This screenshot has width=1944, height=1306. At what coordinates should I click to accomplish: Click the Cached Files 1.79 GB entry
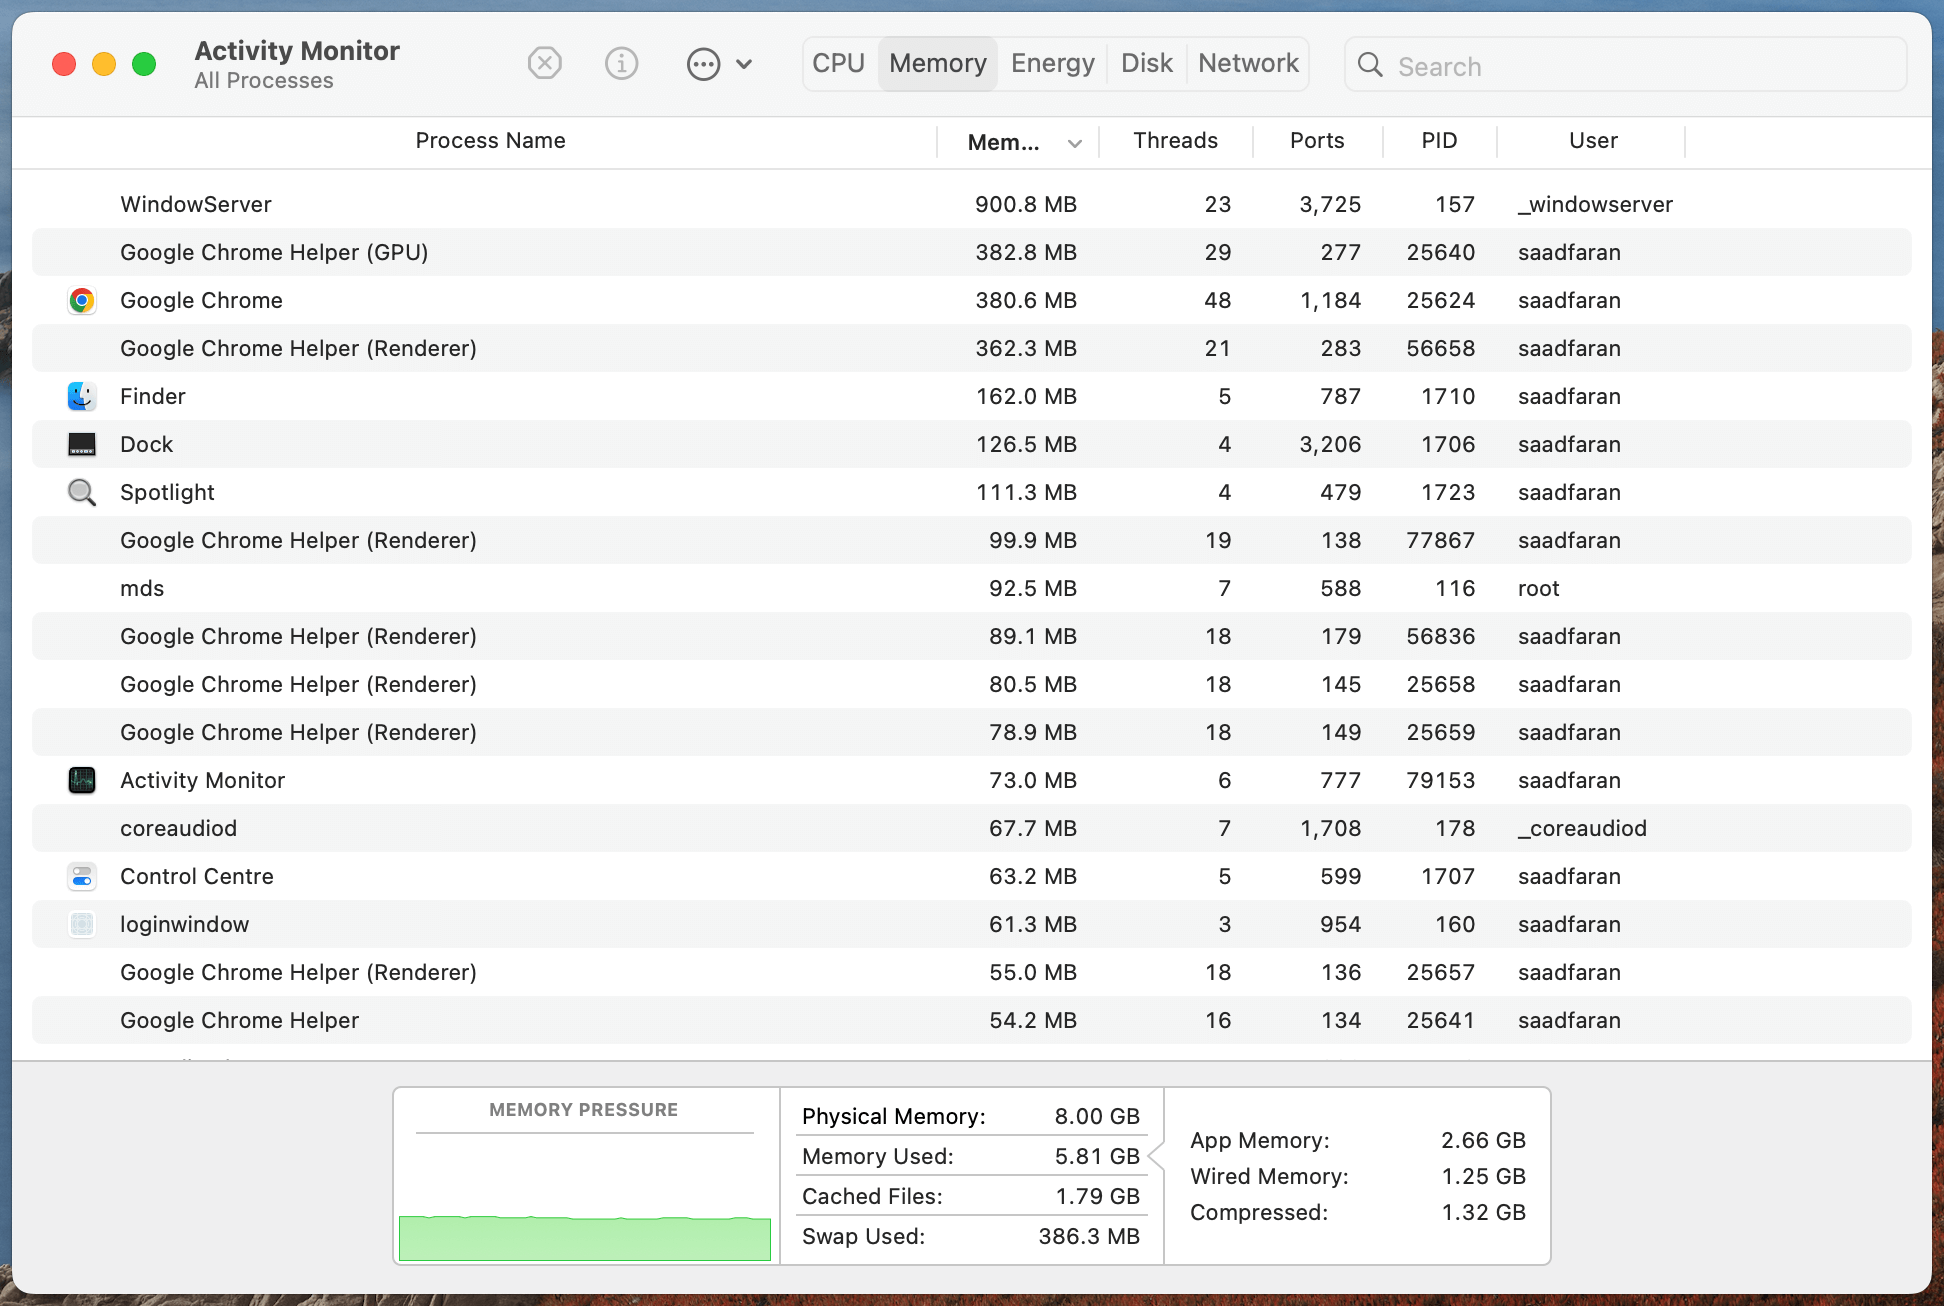click(x=971, y=1196)
